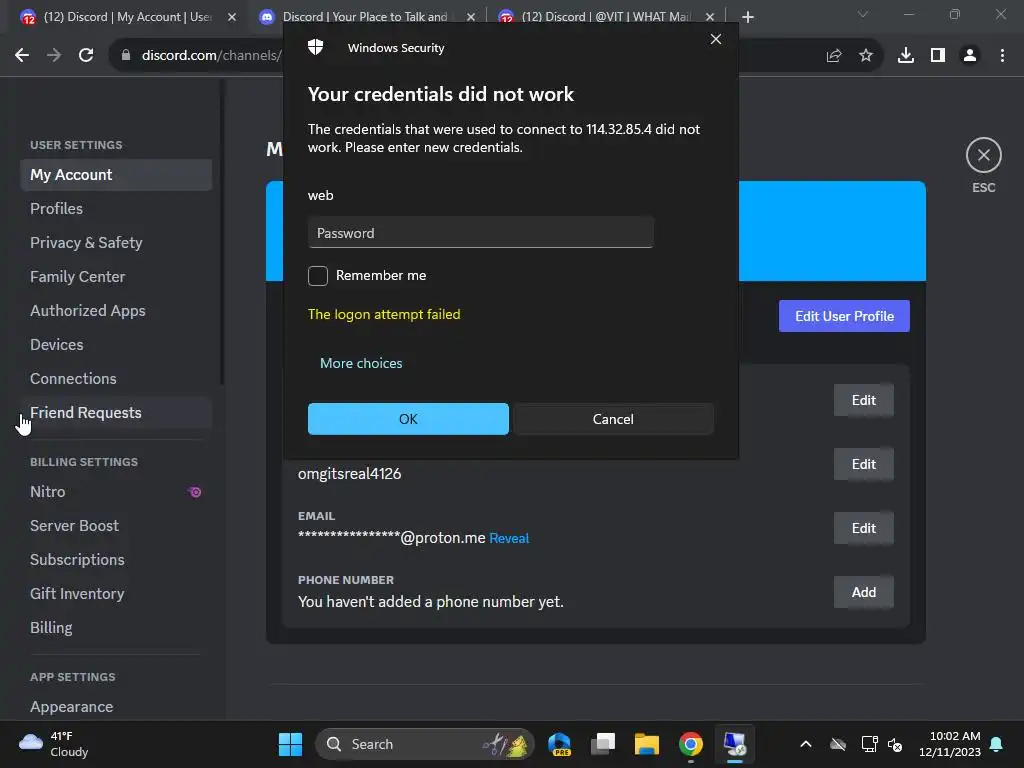
Task: Open Subscriptions settings
Action: point(116,560)
